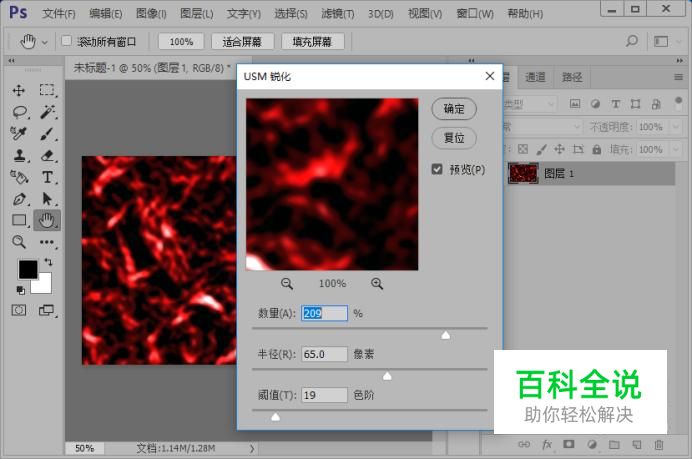Delete the current layer
This screenshot has width=692, height=459.
pyautogui.click(x=659, y=444)
